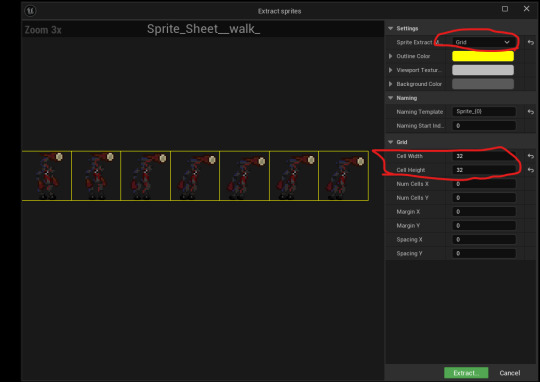Click the Unreal Engine logo icon
Image resolution: width=540 pixels, height=382 pixels.
[30, 11]
